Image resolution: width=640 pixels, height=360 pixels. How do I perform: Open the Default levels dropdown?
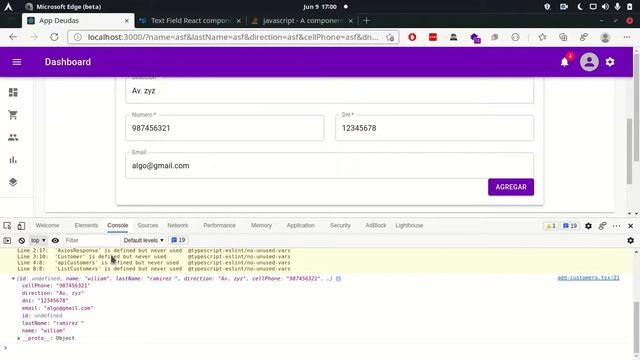tap(143, 240)
